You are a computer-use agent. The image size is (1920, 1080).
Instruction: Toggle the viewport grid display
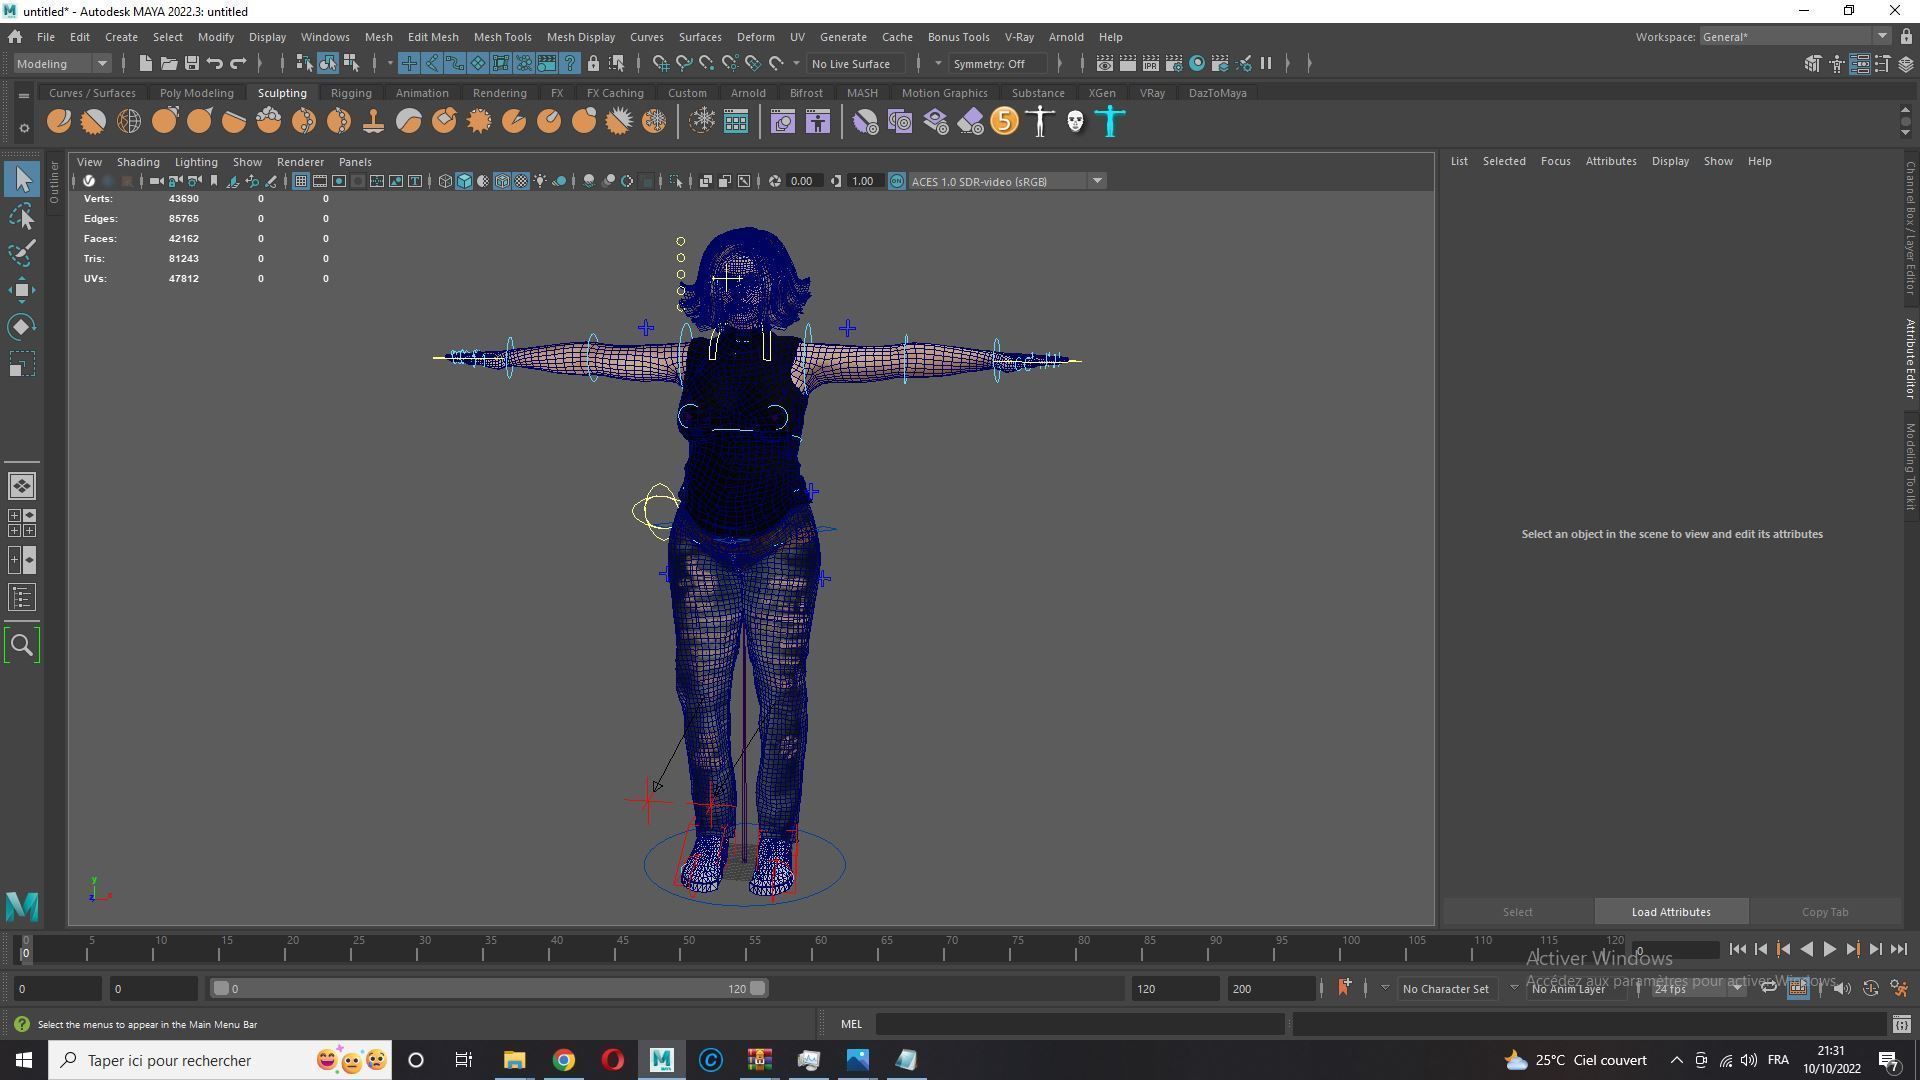[x=300, y=181]
